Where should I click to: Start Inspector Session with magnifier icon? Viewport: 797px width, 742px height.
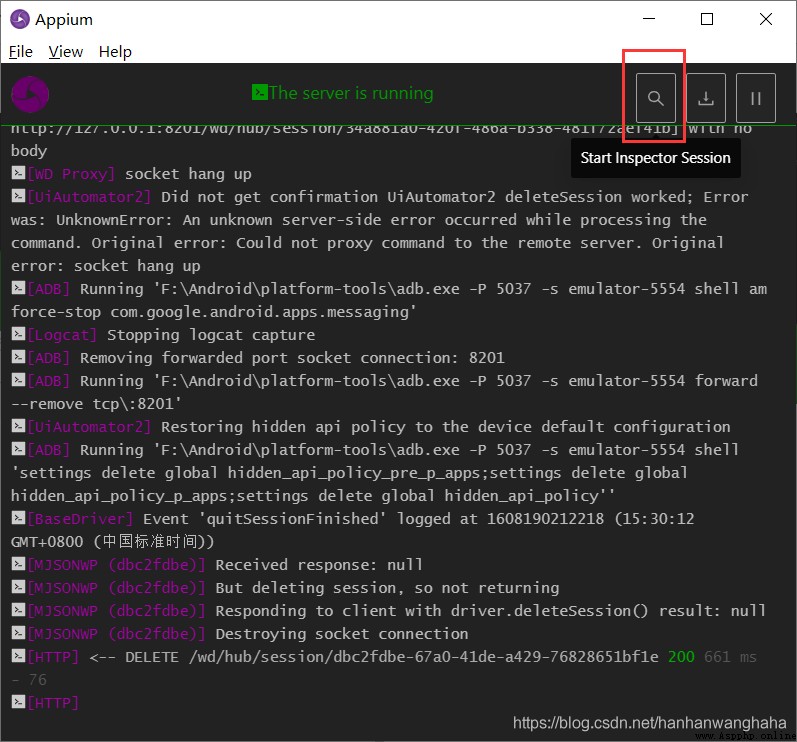pyautogui.click(x=655, y=98)
